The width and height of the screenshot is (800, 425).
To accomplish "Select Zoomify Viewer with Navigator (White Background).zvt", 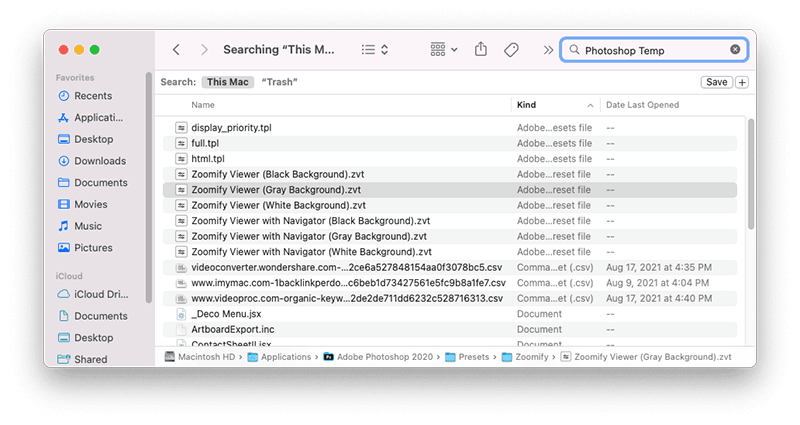I will tap(450, 252).
